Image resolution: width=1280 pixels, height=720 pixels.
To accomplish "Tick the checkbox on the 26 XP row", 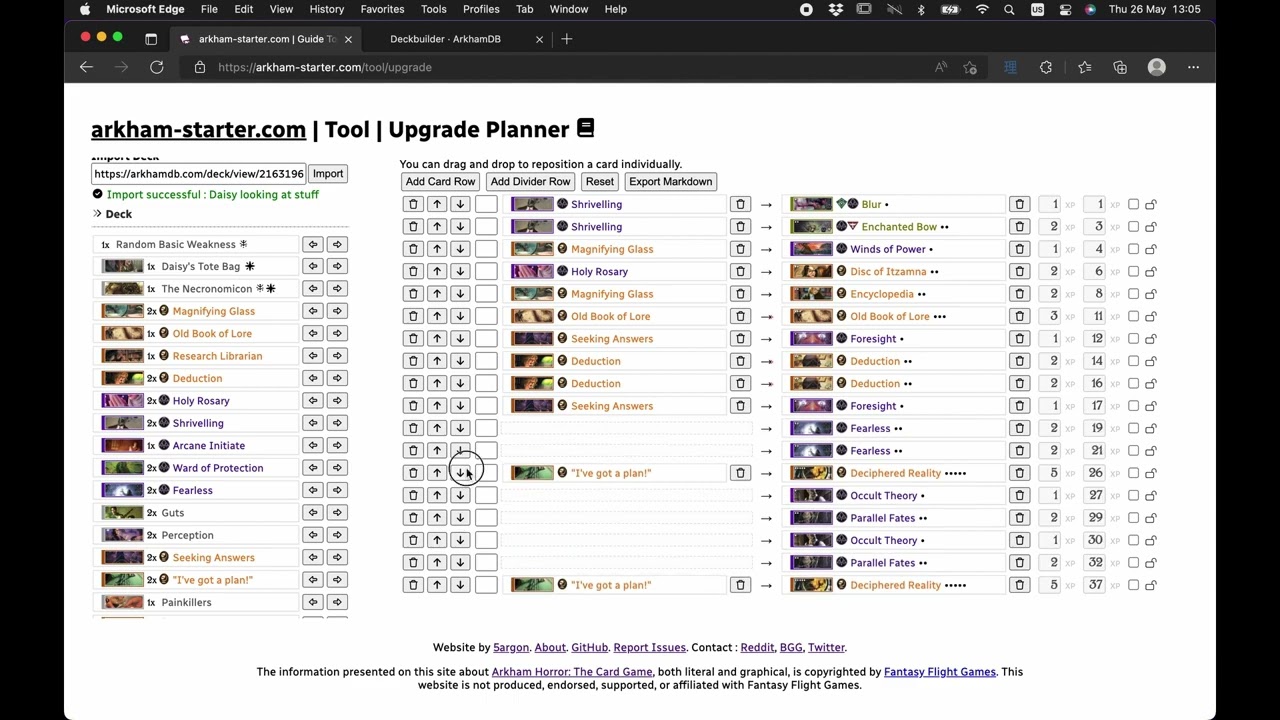I will (1133, 473).
